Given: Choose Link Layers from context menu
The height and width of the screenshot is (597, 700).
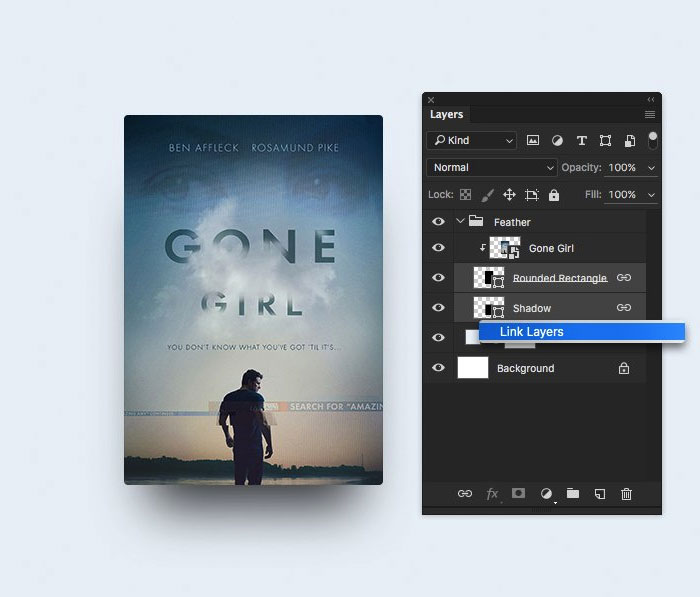Looking at the screenshot, I should point(582,332).
